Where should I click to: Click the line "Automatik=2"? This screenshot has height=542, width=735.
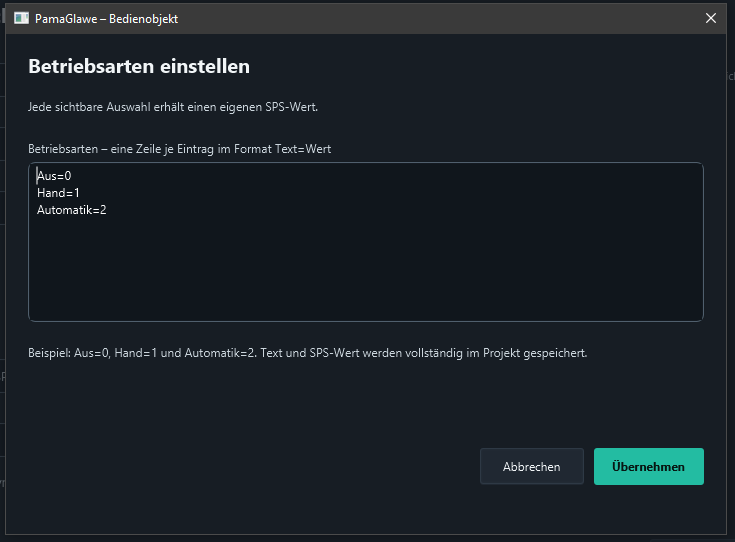[72, 210]
